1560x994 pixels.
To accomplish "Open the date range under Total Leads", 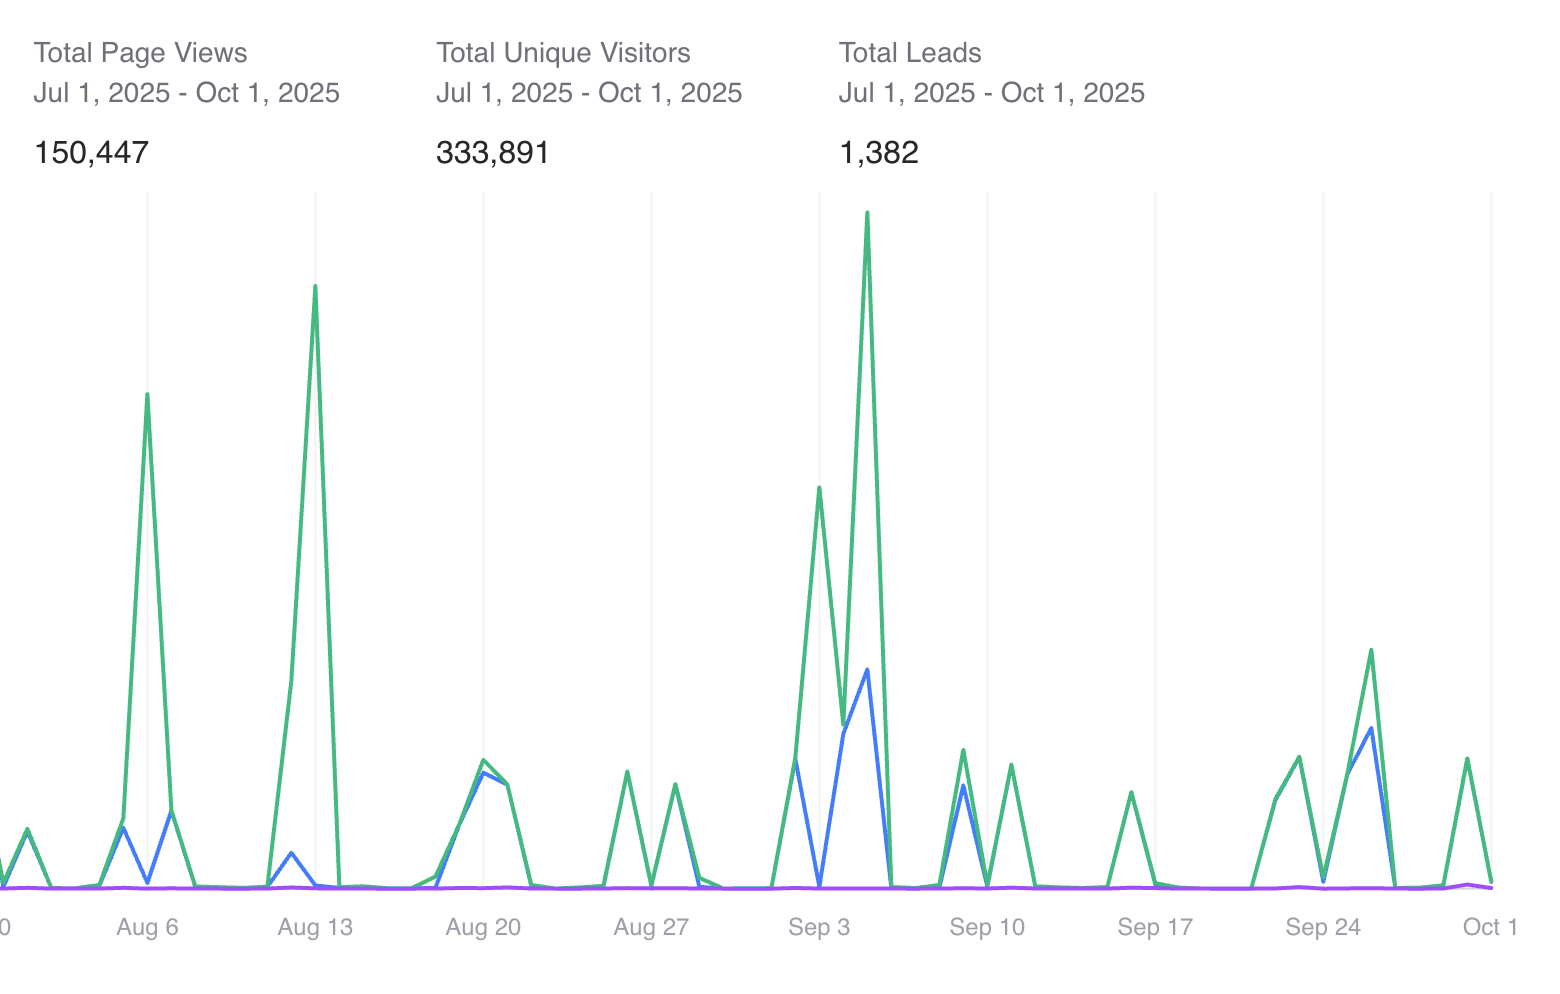I will tap(992, 92).
